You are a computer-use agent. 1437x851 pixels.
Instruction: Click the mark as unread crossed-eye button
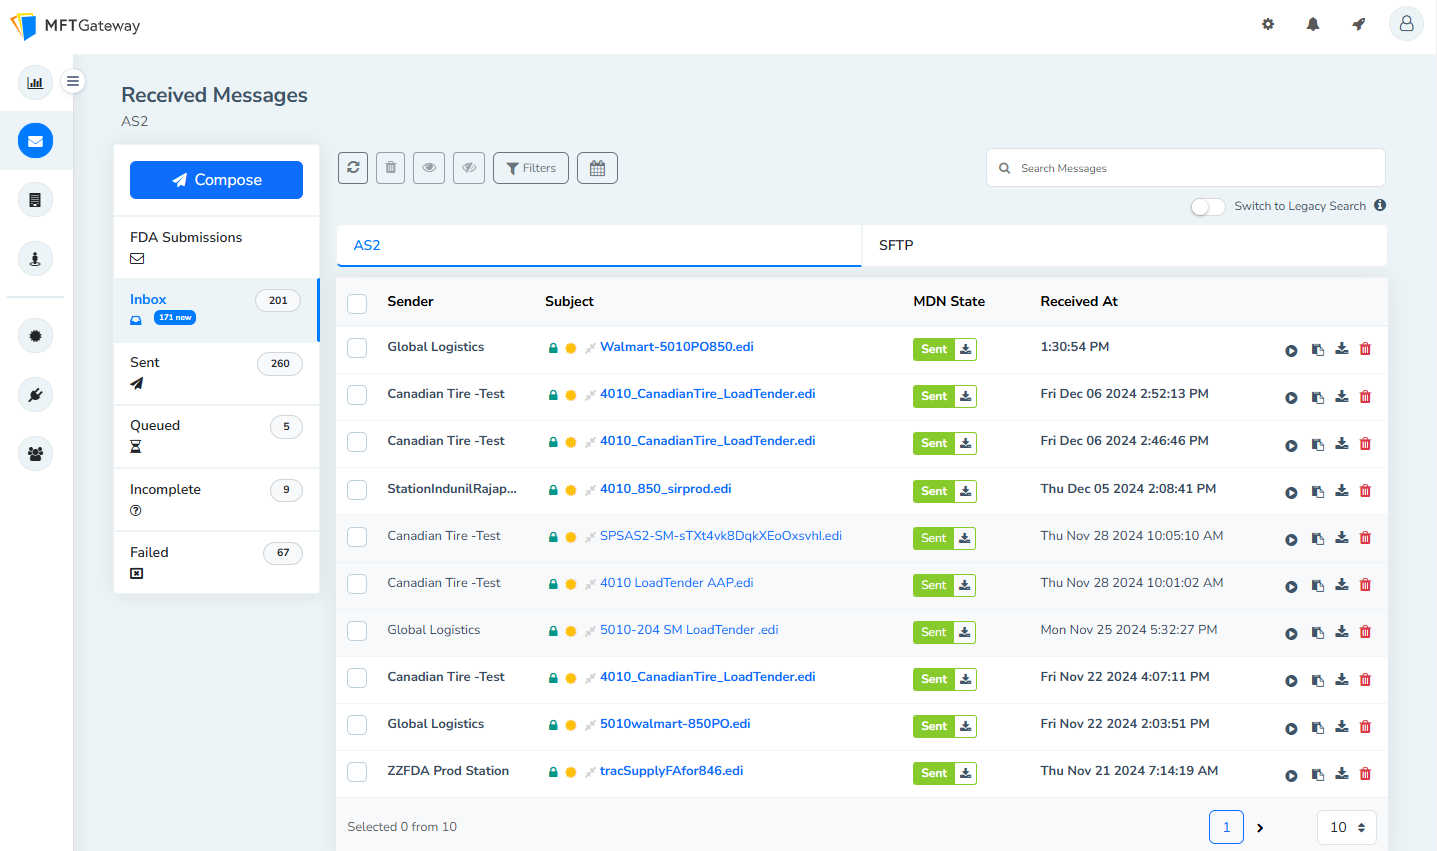pos(469,168)
